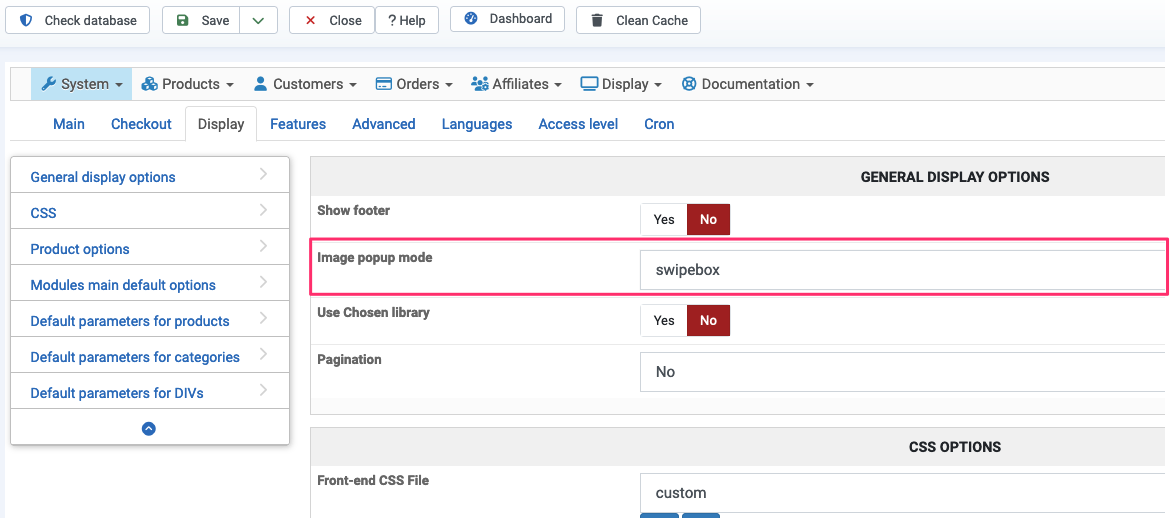
Task: Open the Pagination dropdown
Action: (x=900, y=372)
